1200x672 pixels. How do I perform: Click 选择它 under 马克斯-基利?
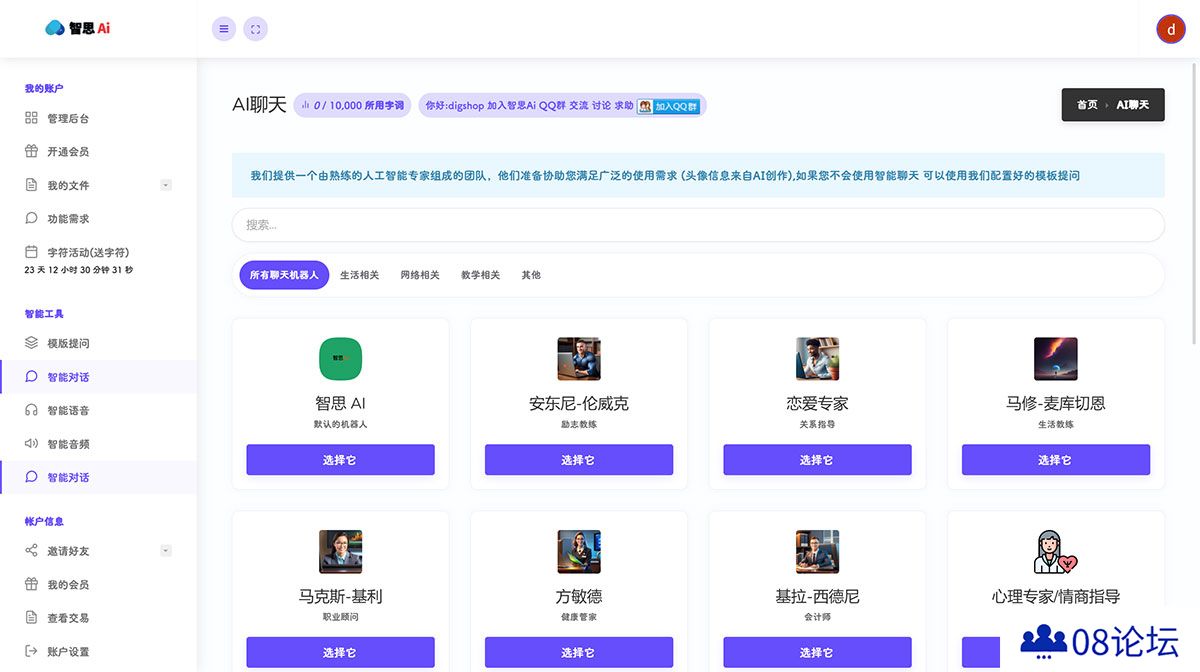click(x=340, y=652)
